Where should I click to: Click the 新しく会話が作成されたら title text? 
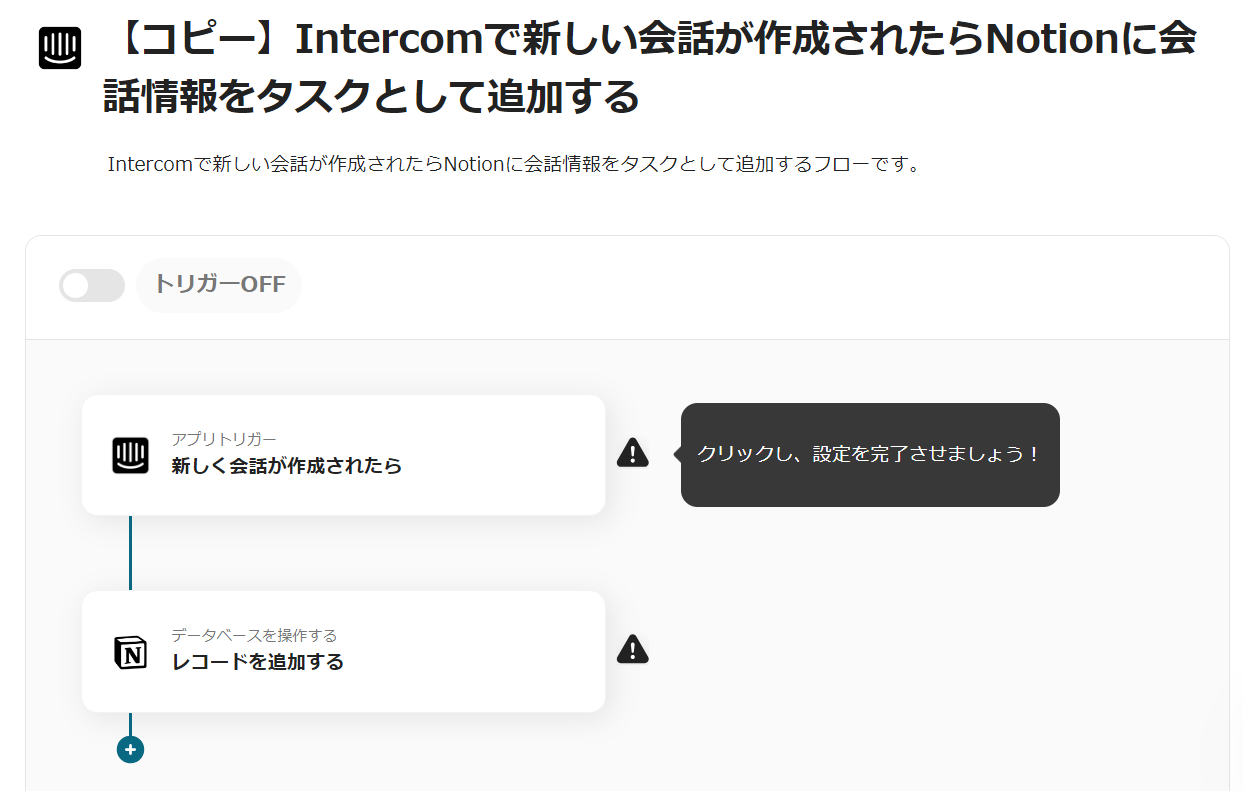pos(286,465)
